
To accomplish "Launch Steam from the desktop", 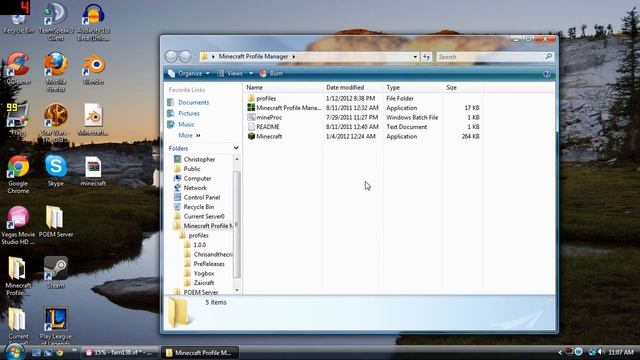I will coord(56,272).
